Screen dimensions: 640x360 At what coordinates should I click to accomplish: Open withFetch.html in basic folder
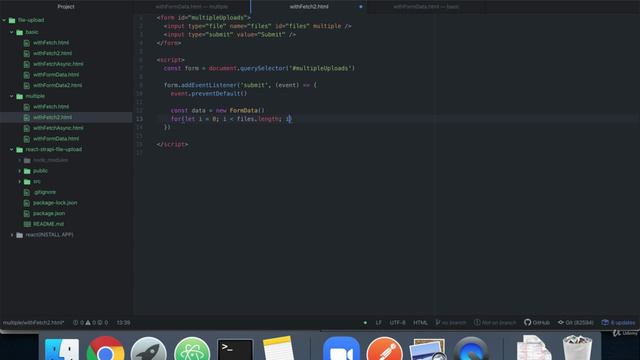51,42
